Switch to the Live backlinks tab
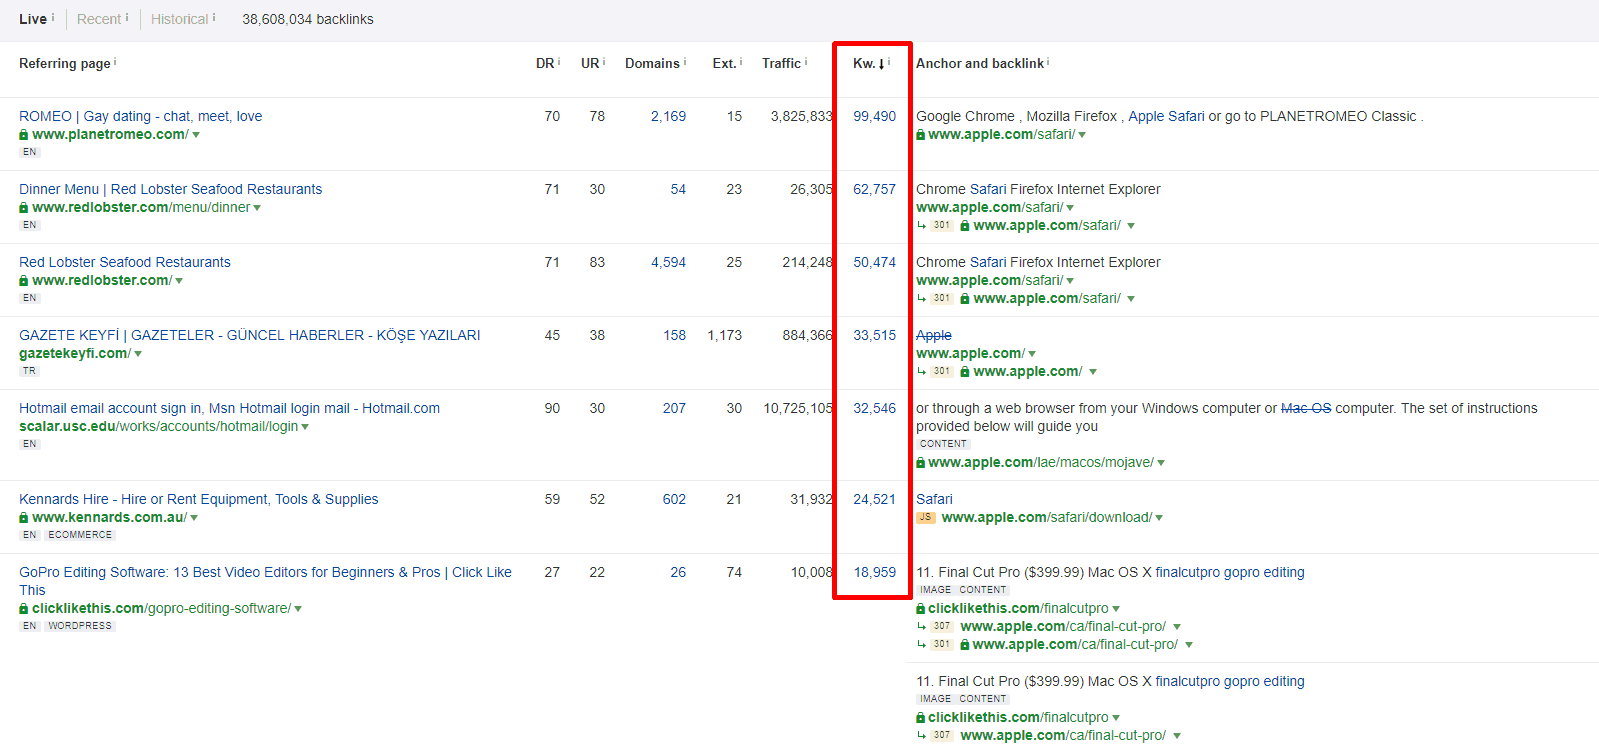 pos(32,19)
